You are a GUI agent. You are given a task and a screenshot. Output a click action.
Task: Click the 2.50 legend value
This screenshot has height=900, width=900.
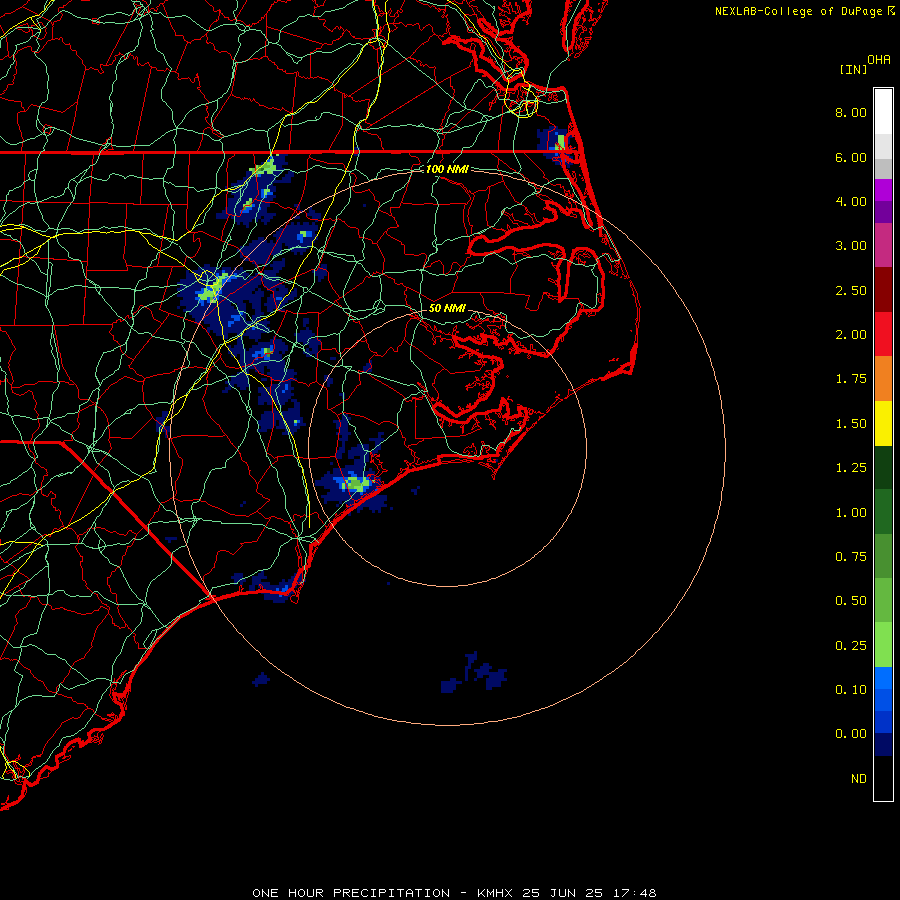[x=851, y=290]
